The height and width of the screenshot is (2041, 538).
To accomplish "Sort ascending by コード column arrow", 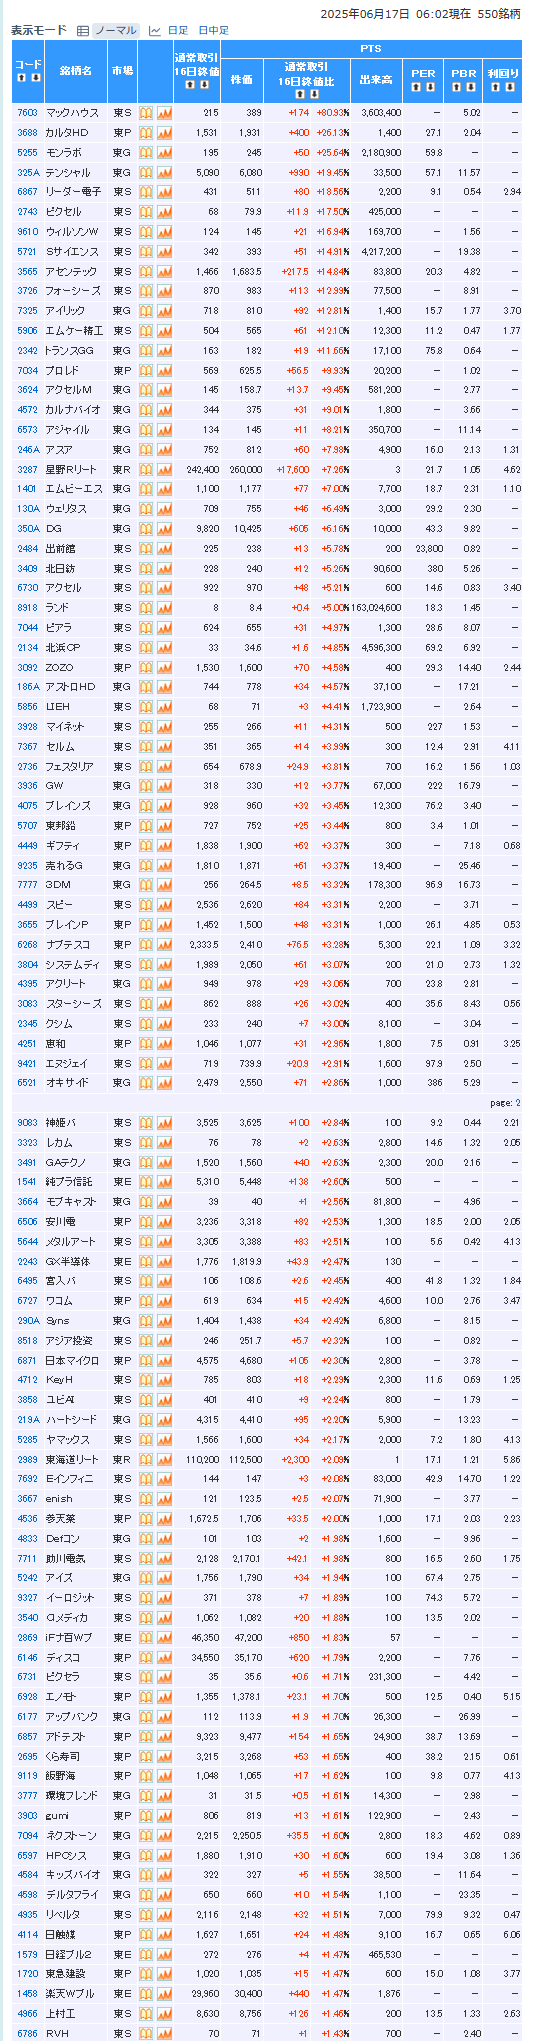I will pyautogui.click(x=22, y=77).
